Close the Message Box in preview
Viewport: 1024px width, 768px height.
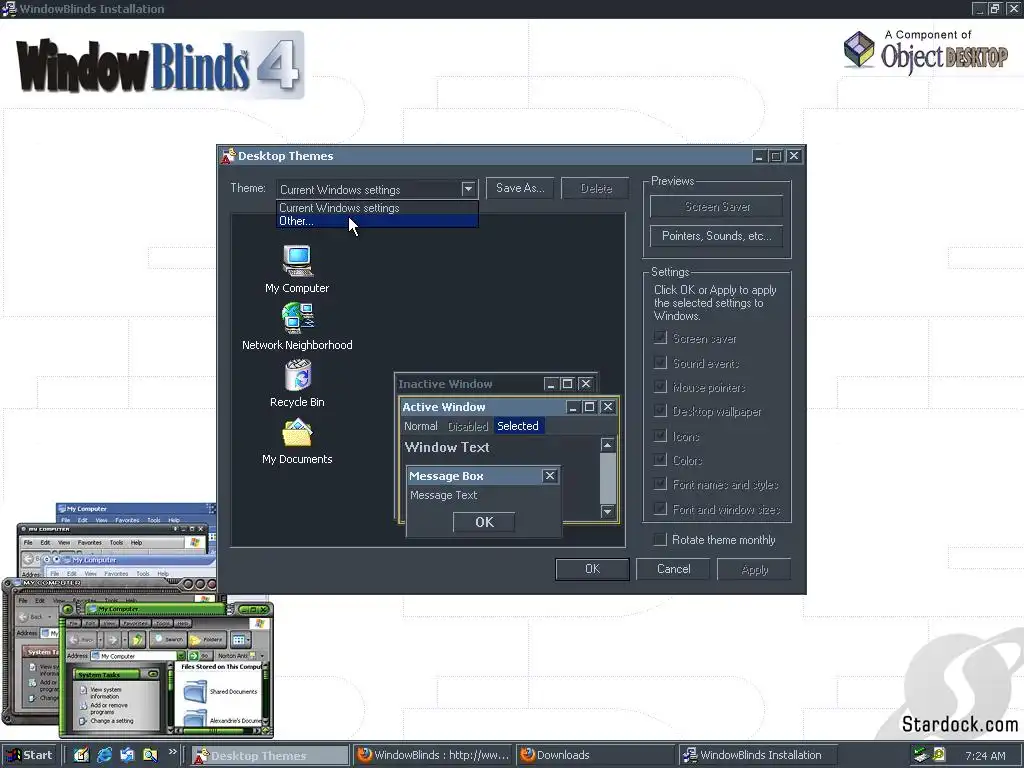pos(550,475)
